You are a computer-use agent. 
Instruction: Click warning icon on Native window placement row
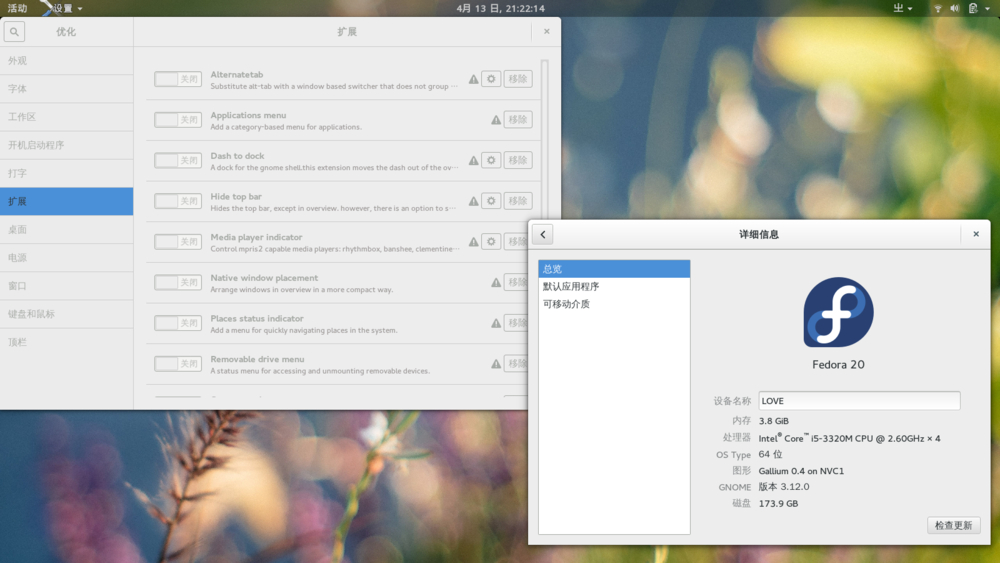click(x=496, y=282)
